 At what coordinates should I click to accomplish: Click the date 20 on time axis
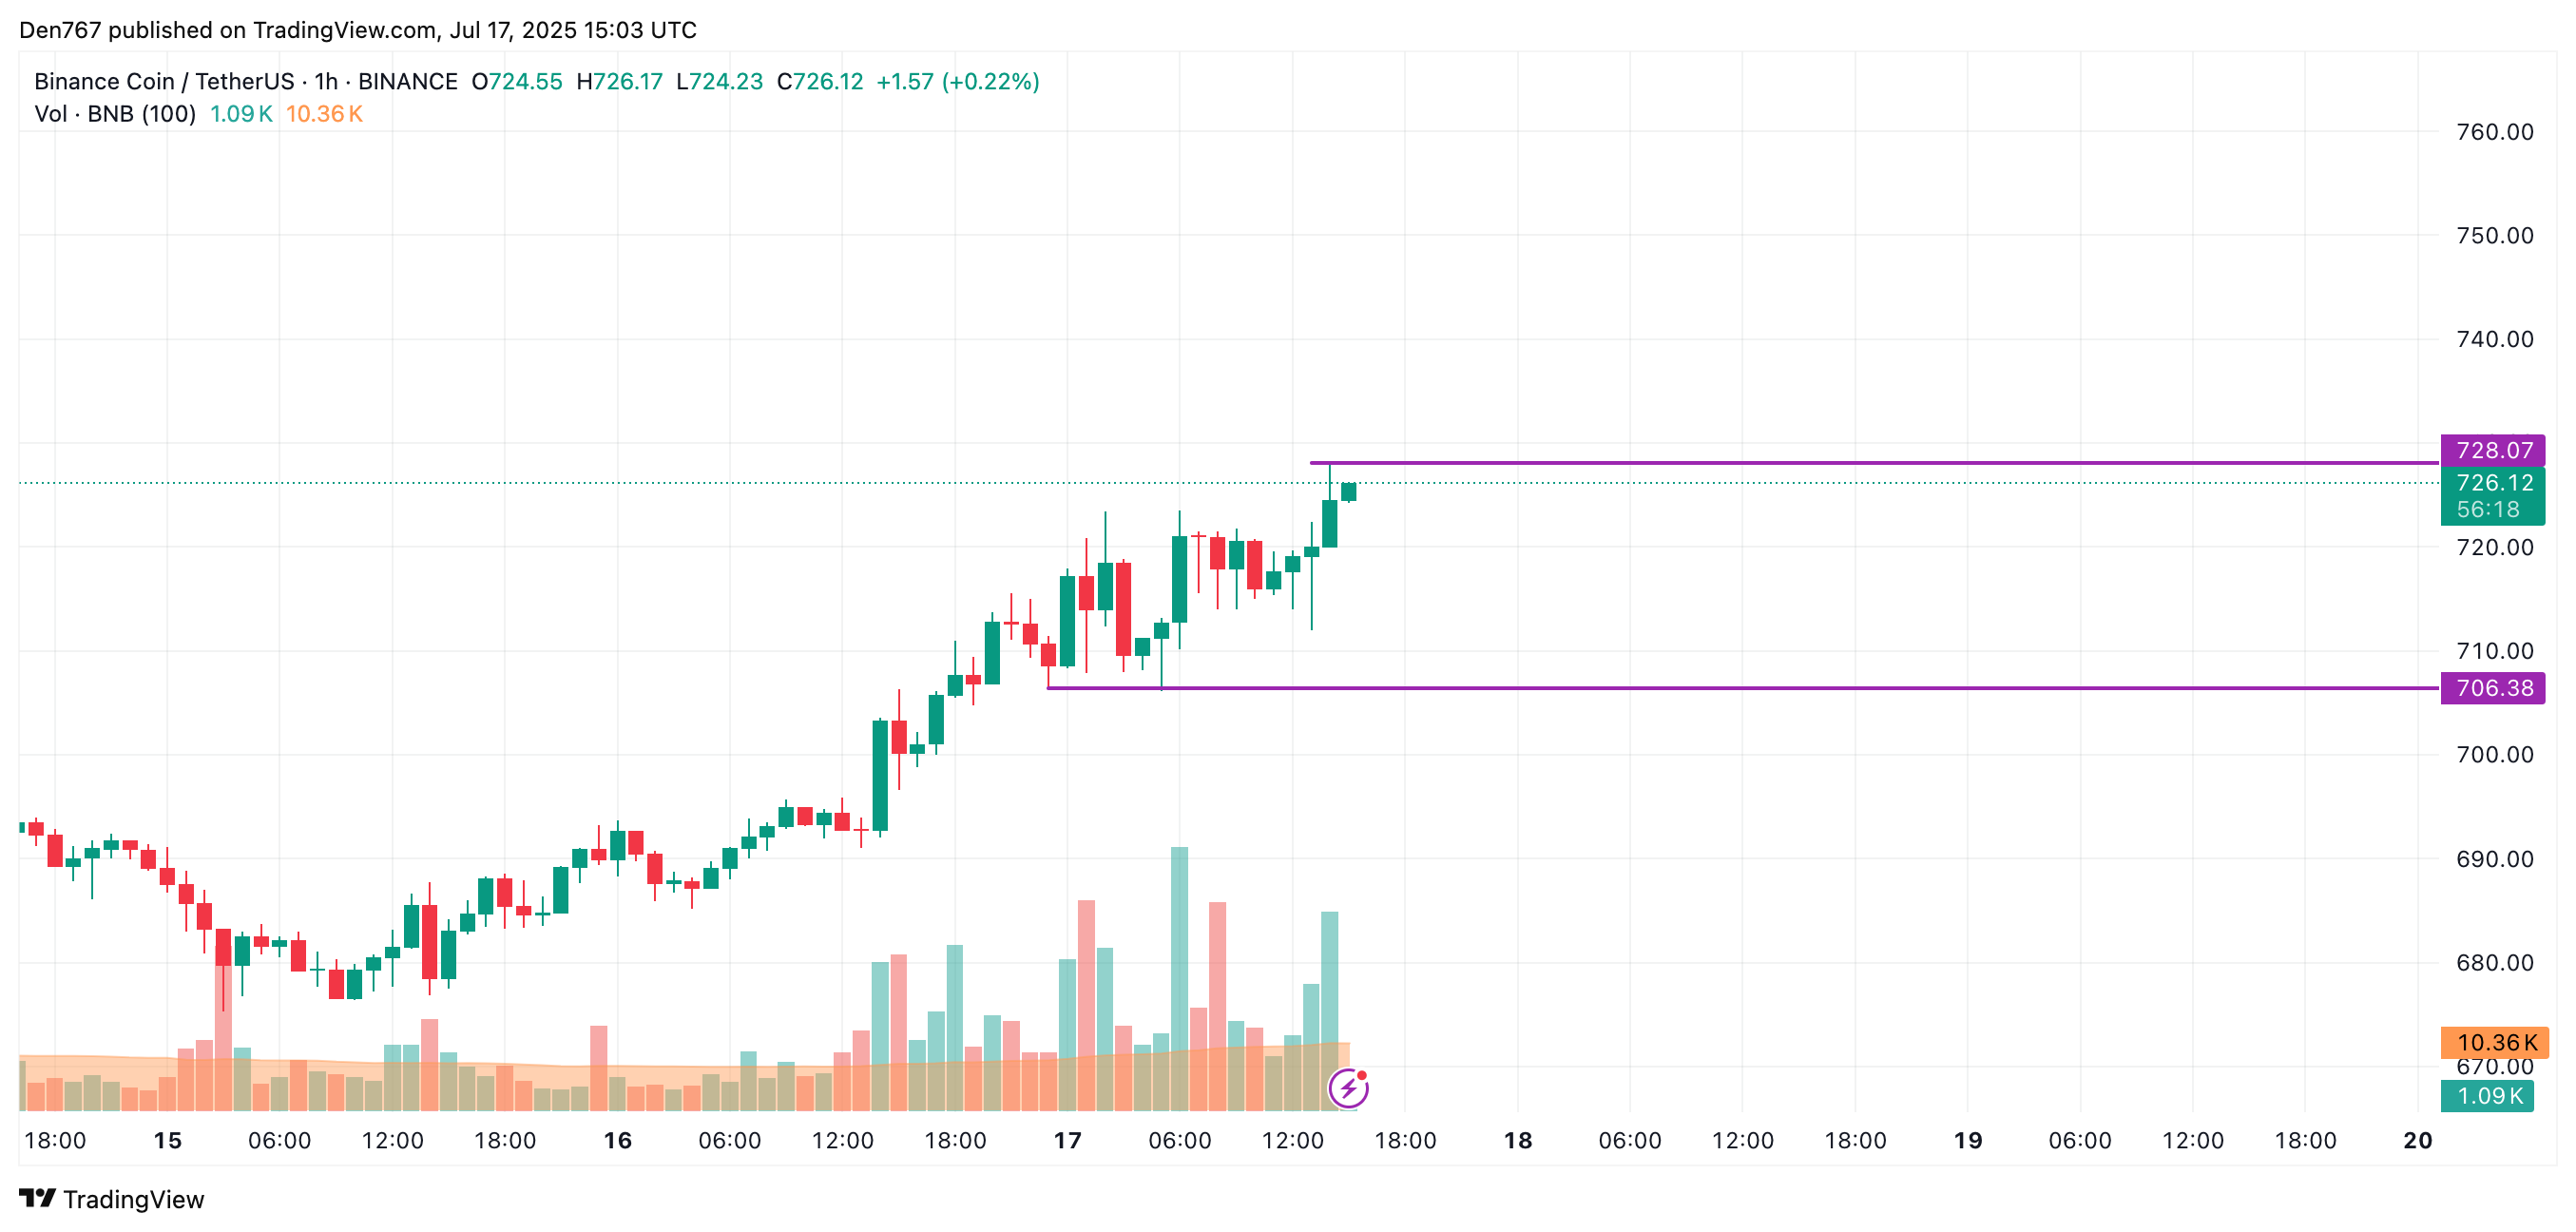click(2417, 1140)
